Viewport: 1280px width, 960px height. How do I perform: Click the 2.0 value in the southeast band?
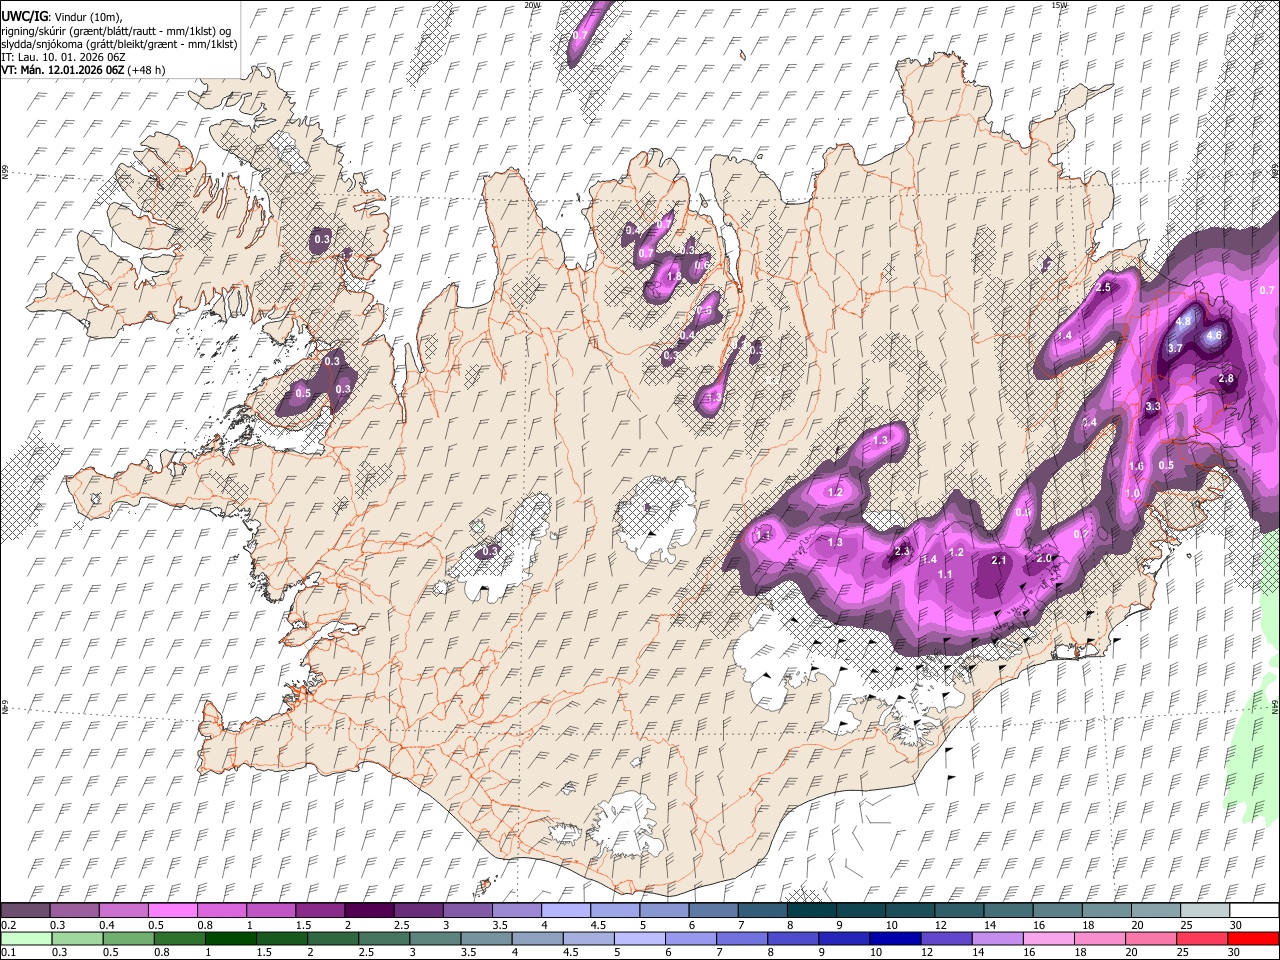coord(1045,559)
